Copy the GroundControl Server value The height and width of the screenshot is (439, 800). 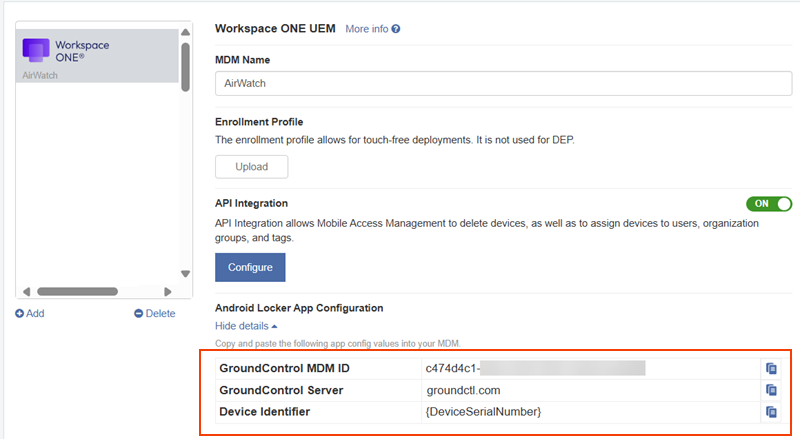pyautogui.click(x=771, y=390)
